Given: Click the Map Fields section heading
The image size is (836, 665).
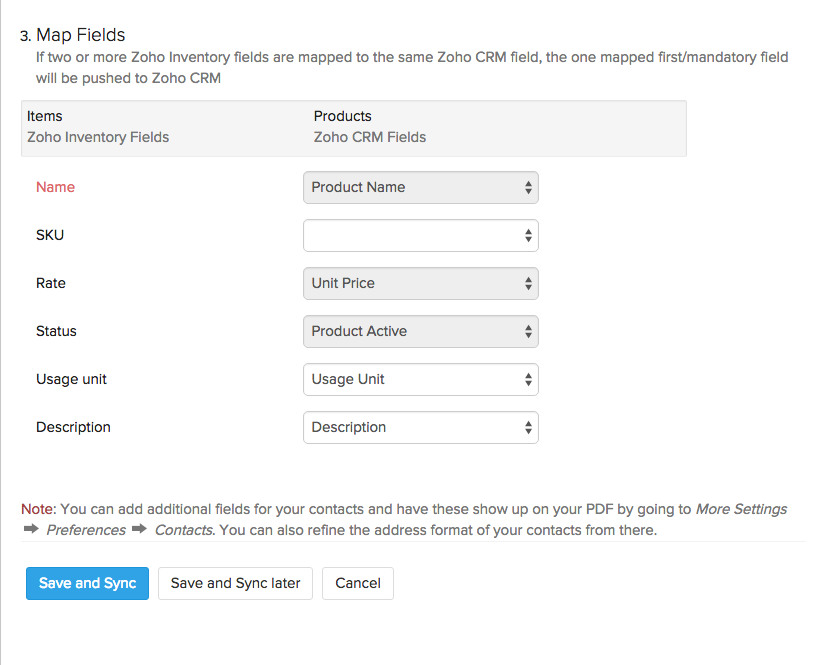Looking at the screenshot, I should tap(81, 36).
